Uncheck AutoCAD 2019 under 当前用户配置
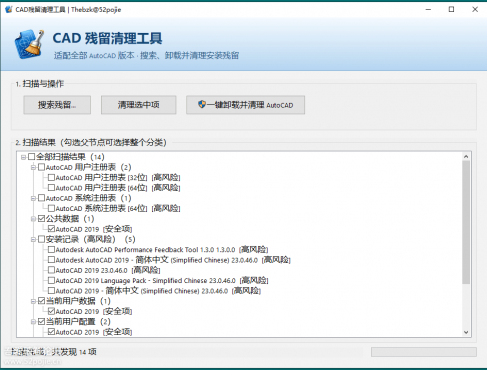This screenshot has width=487, height=370. [51, 332]
